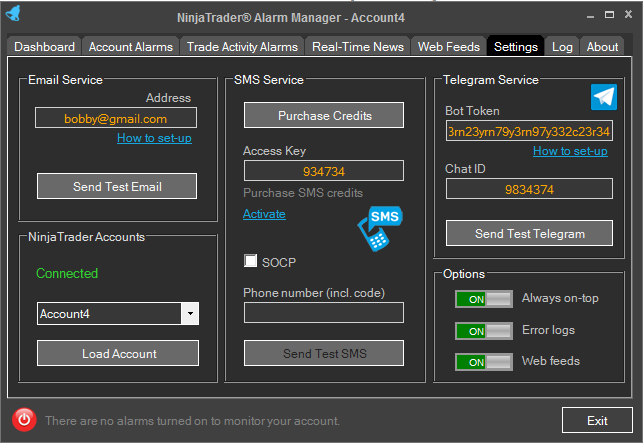Minimize the Alarm Manager window
The height and width of the screenshot is (443, 643).
[x=591, y=16]
